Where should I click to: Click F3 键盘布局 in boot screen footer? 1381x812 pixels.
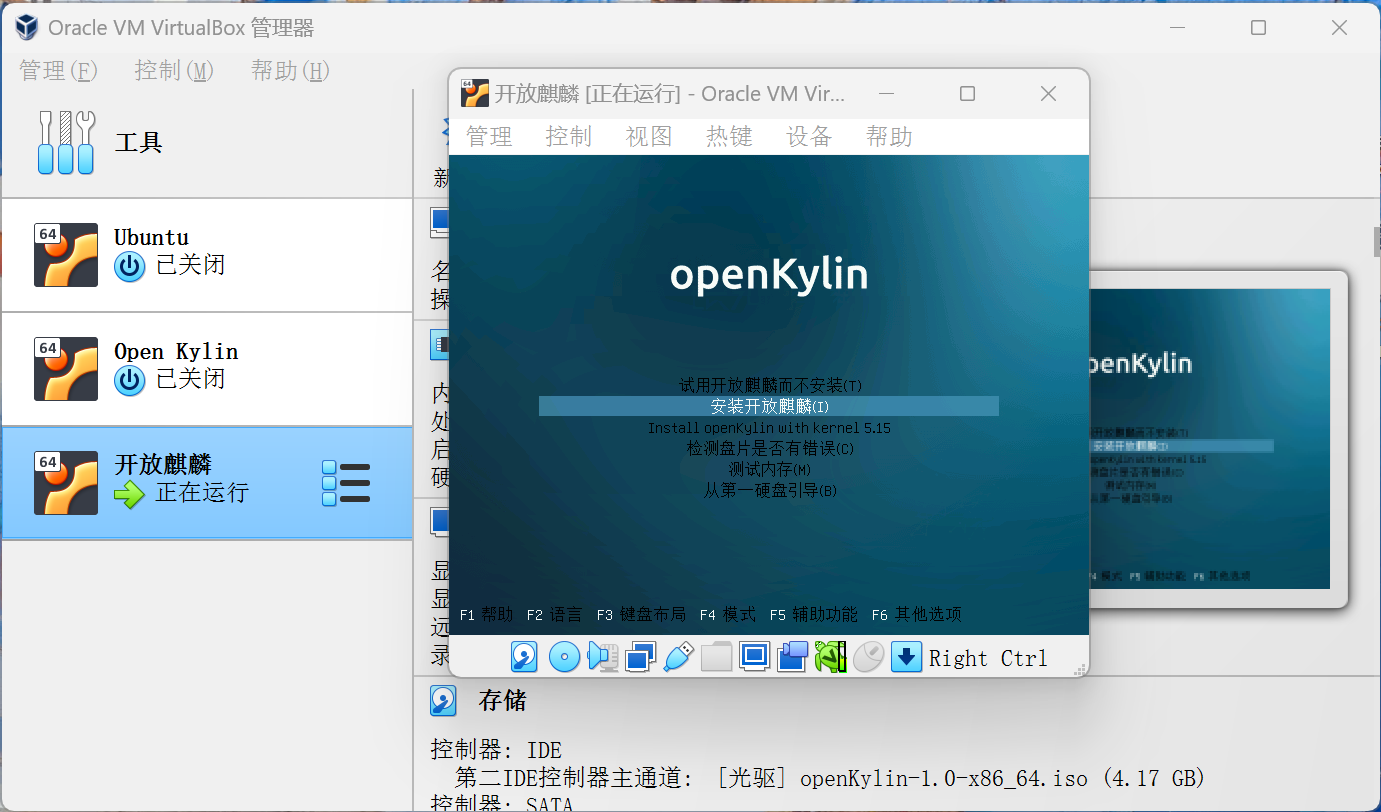tap(641, 615)
